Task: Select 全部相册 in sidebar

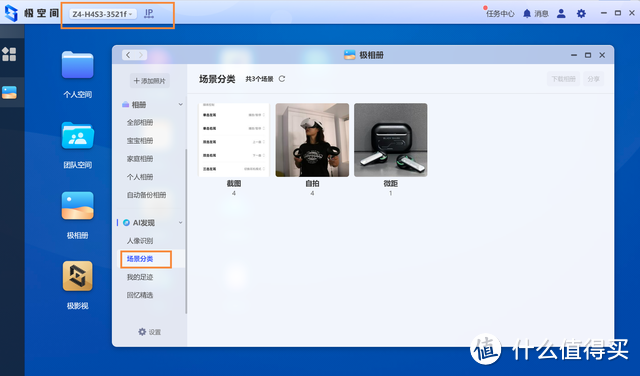Action: pyautogui.click(x=140, y=122)
